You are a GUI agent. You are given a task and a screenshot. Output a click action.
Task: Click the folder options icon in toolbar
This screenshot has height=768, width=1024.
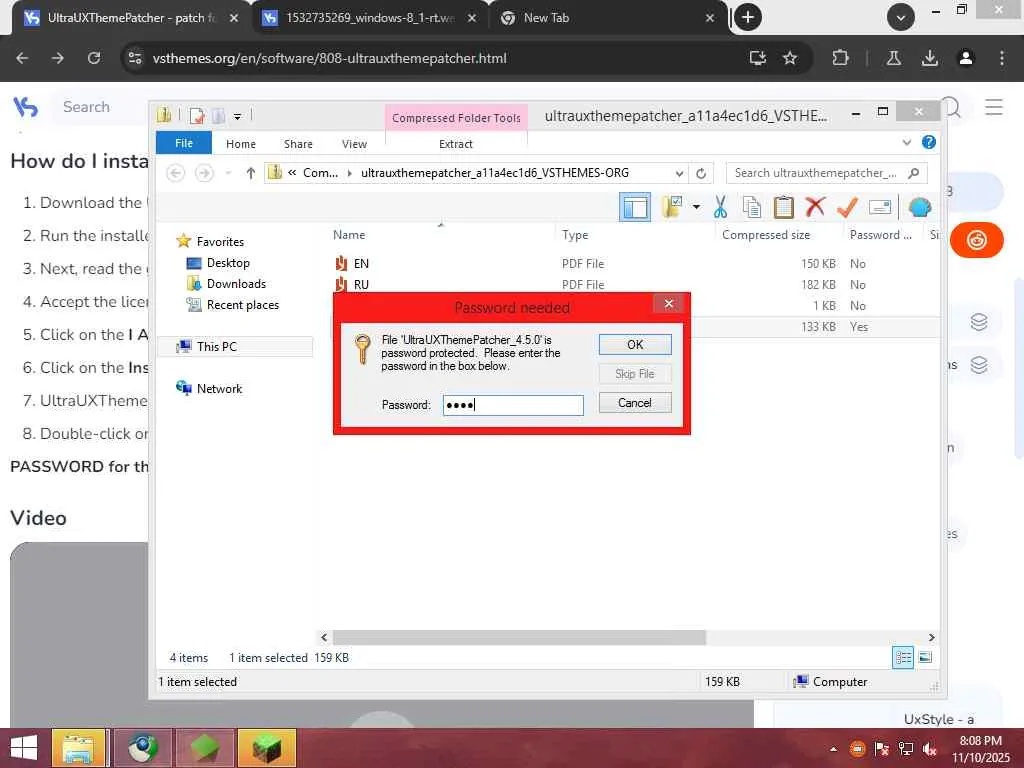pos(672,208)
